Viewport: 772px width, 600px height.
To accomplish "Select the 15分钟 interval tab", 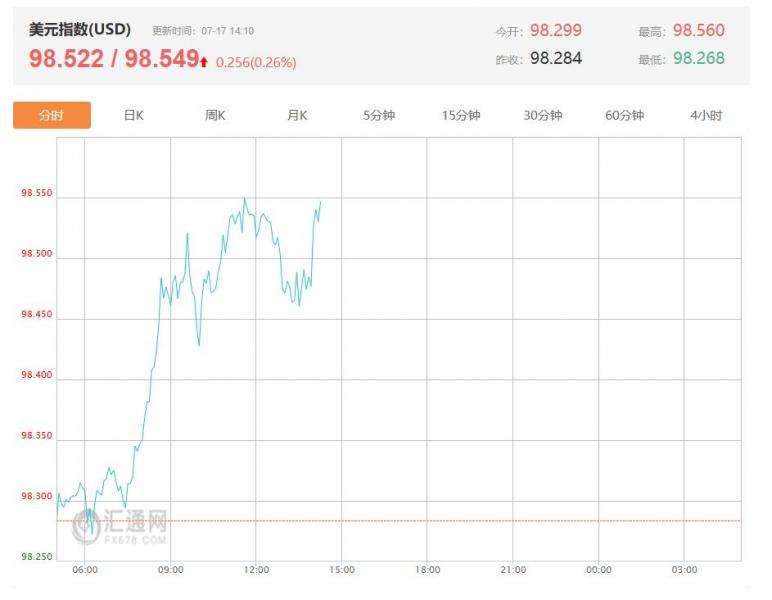I will pos(461,116).
